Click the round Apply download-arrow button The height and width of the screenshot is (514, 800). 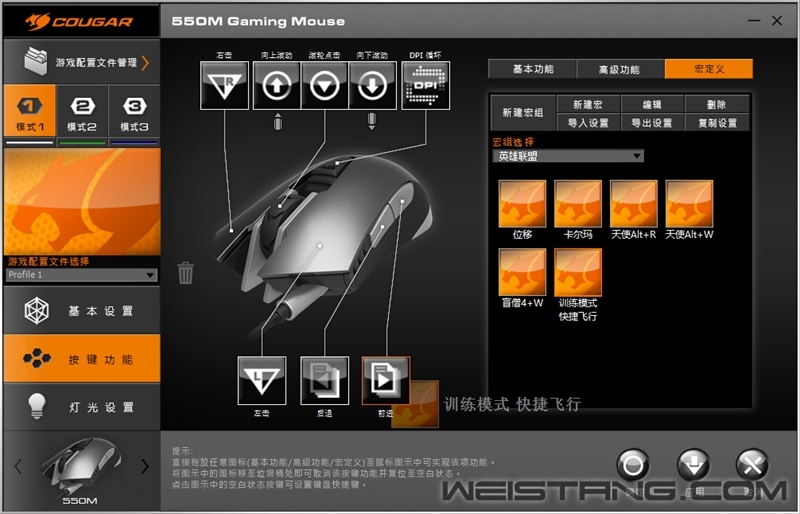pos(693,465)
